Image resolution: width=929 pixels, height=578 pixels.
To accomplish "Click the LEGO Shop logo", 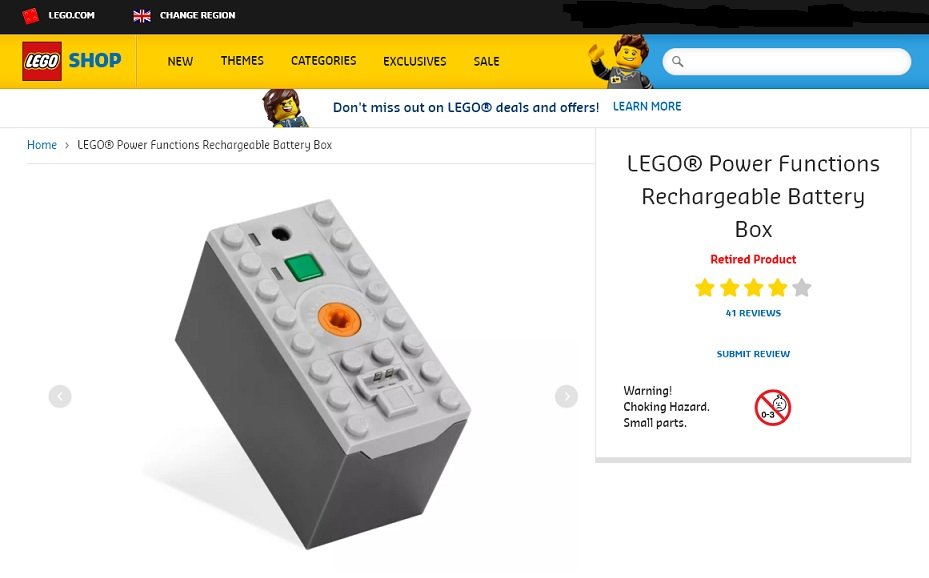I will pos(72,61).
